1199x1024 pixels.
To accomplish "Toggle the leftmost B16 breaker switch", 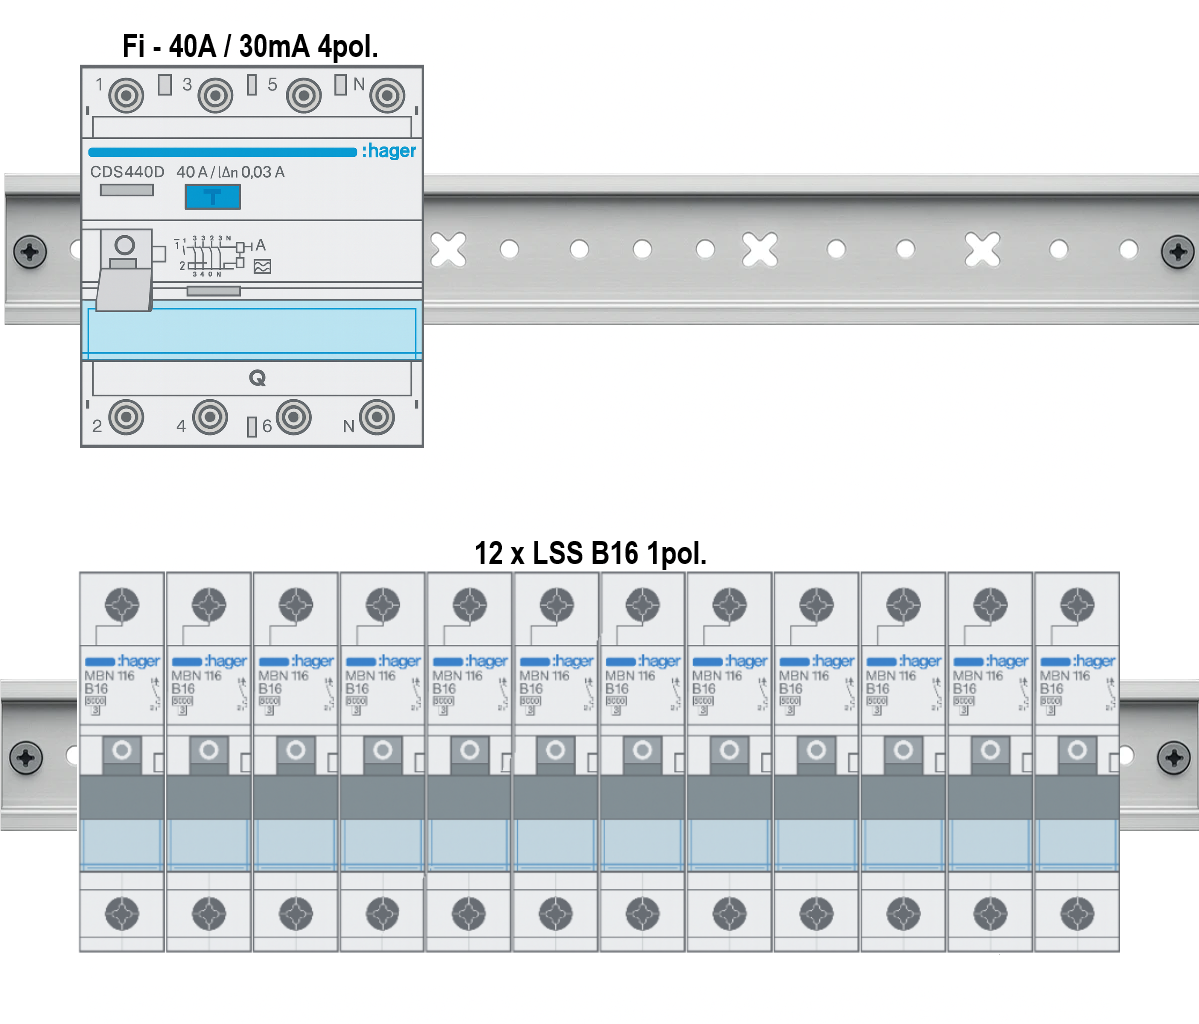I will click(x=122, y=754).
